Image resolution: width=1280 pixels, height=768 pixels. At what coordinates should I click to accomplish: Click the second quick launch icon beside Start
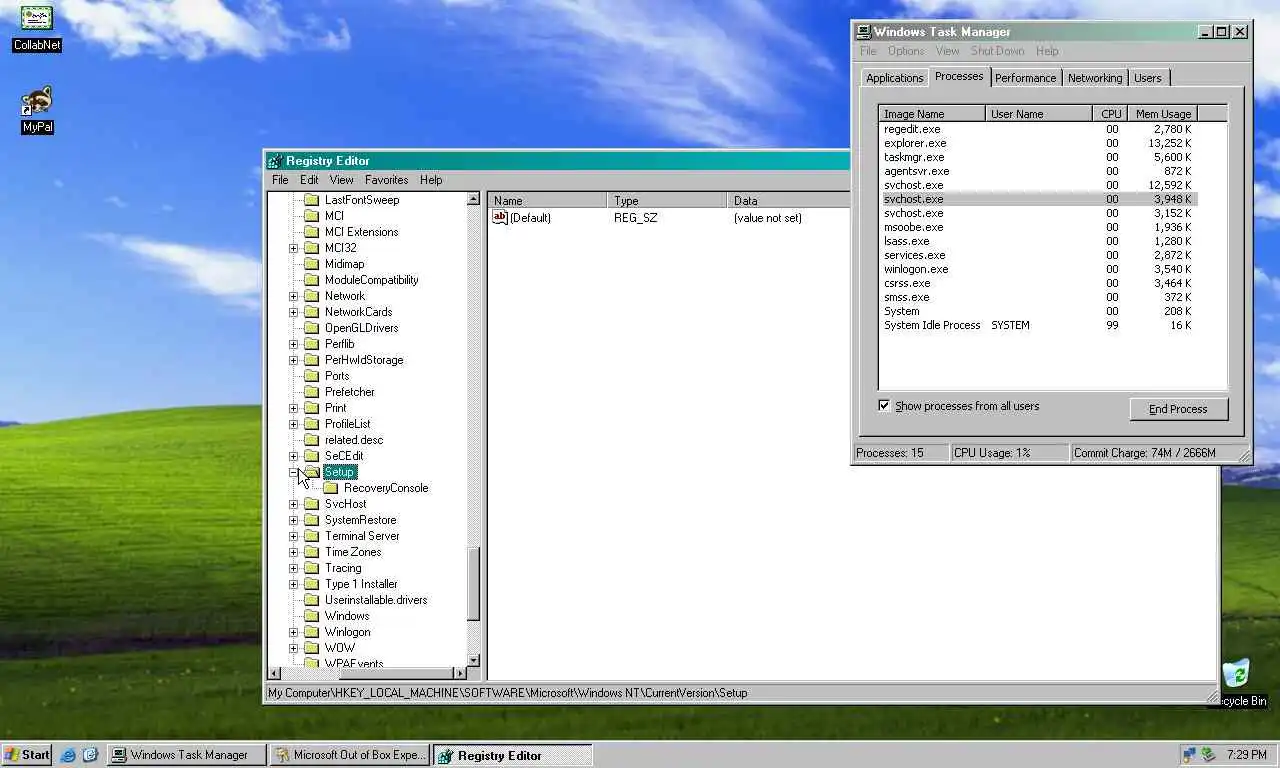coord(89,755)
